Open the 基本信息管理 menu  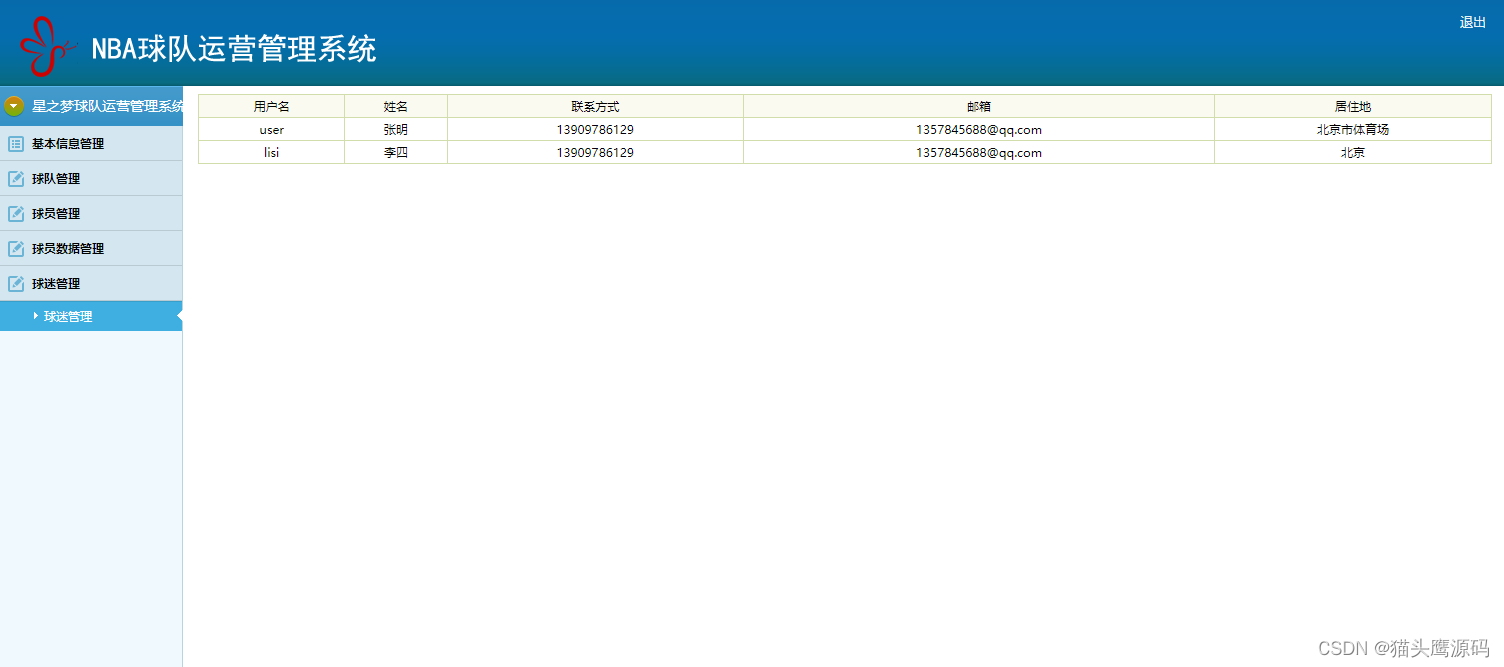click(x=91, y=144)
